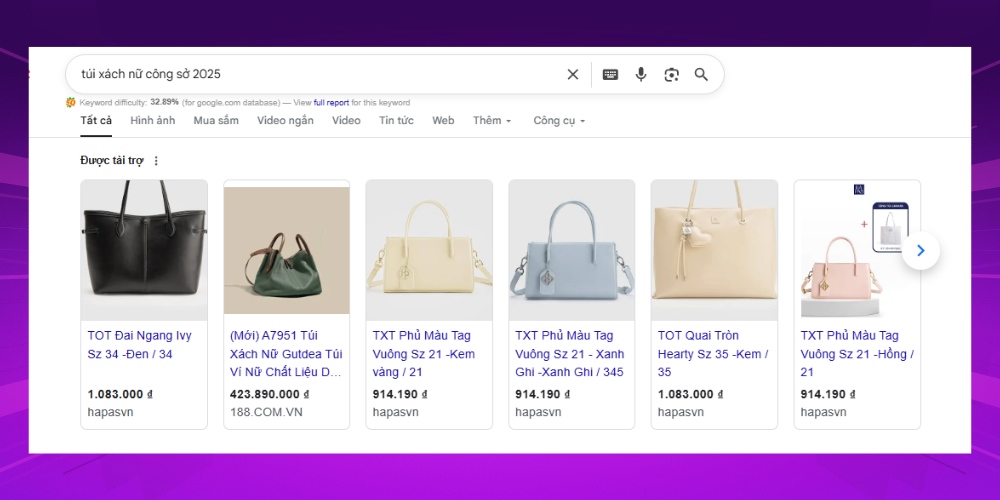This screenshot has height=500, width=1000.
Task: View the green Gutdea handbag image
Action: tap(286, 250)
